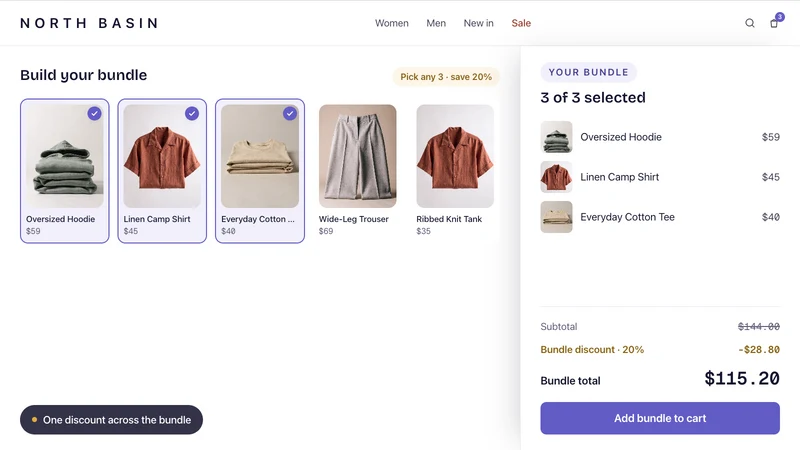Select the Ribbed Knit Tank product image
The height and width of the screenshot is (450, 800).
pos(455,156)
